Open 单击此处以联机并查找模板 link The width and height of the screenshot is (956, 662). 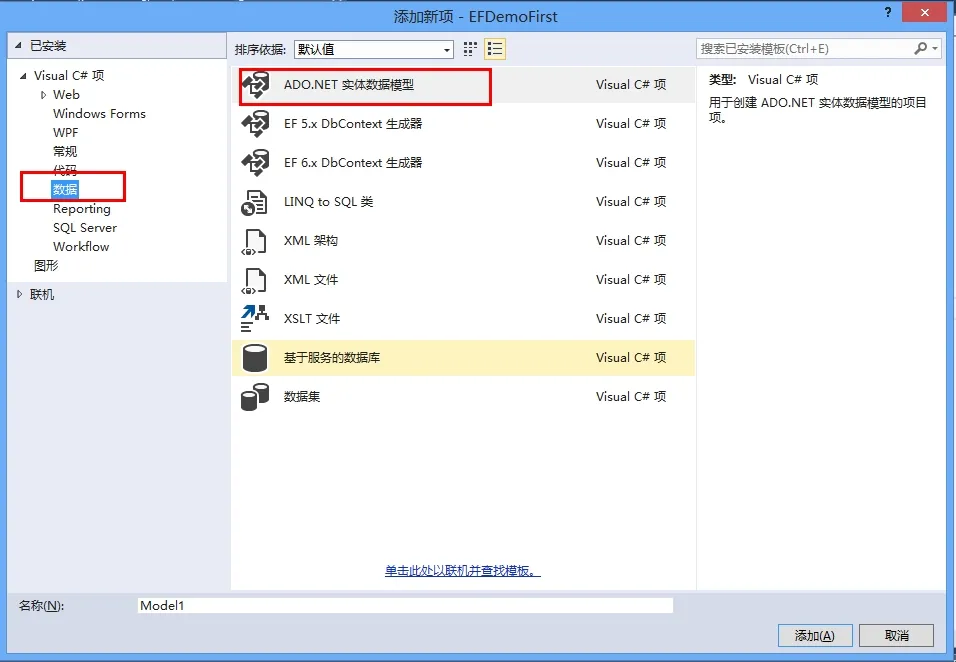click(x=463, y=571)
